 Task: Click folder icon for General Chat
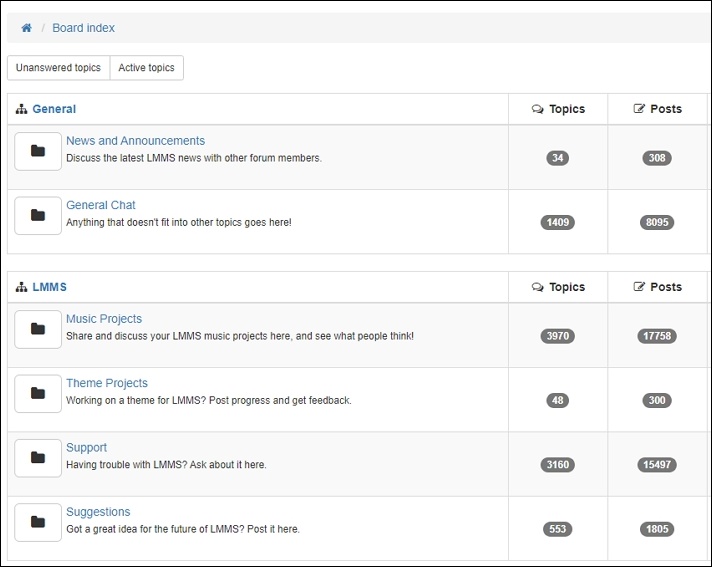pyautogui.click(x=38, y=216)
